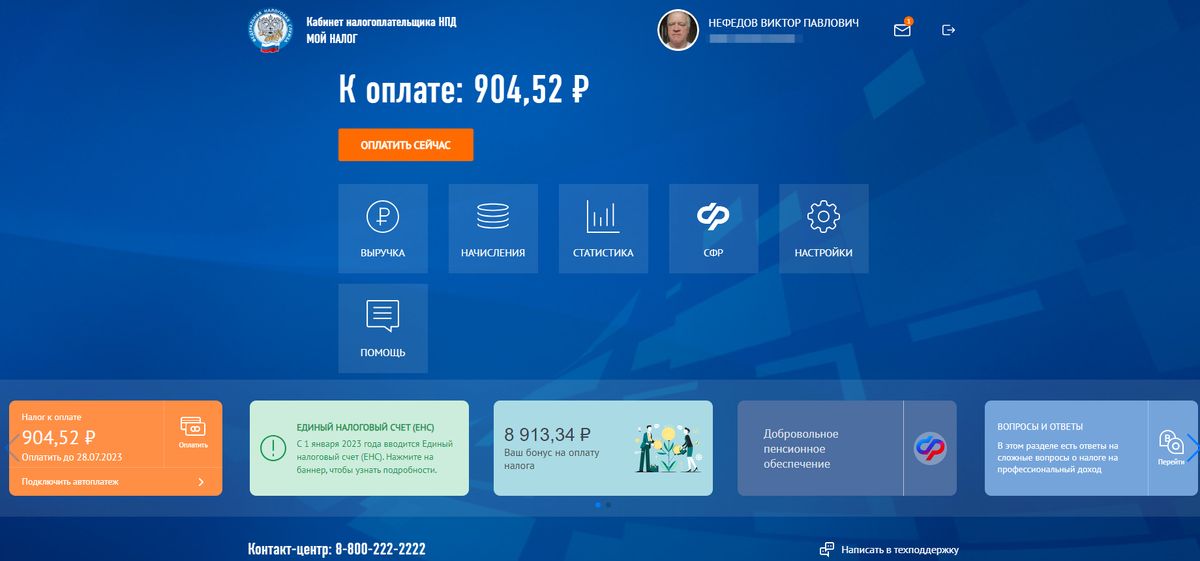Open the СТАТИСТИКА bar chart tile
The height and width of the screenshot is (561, 1200).
coord(603,228)
